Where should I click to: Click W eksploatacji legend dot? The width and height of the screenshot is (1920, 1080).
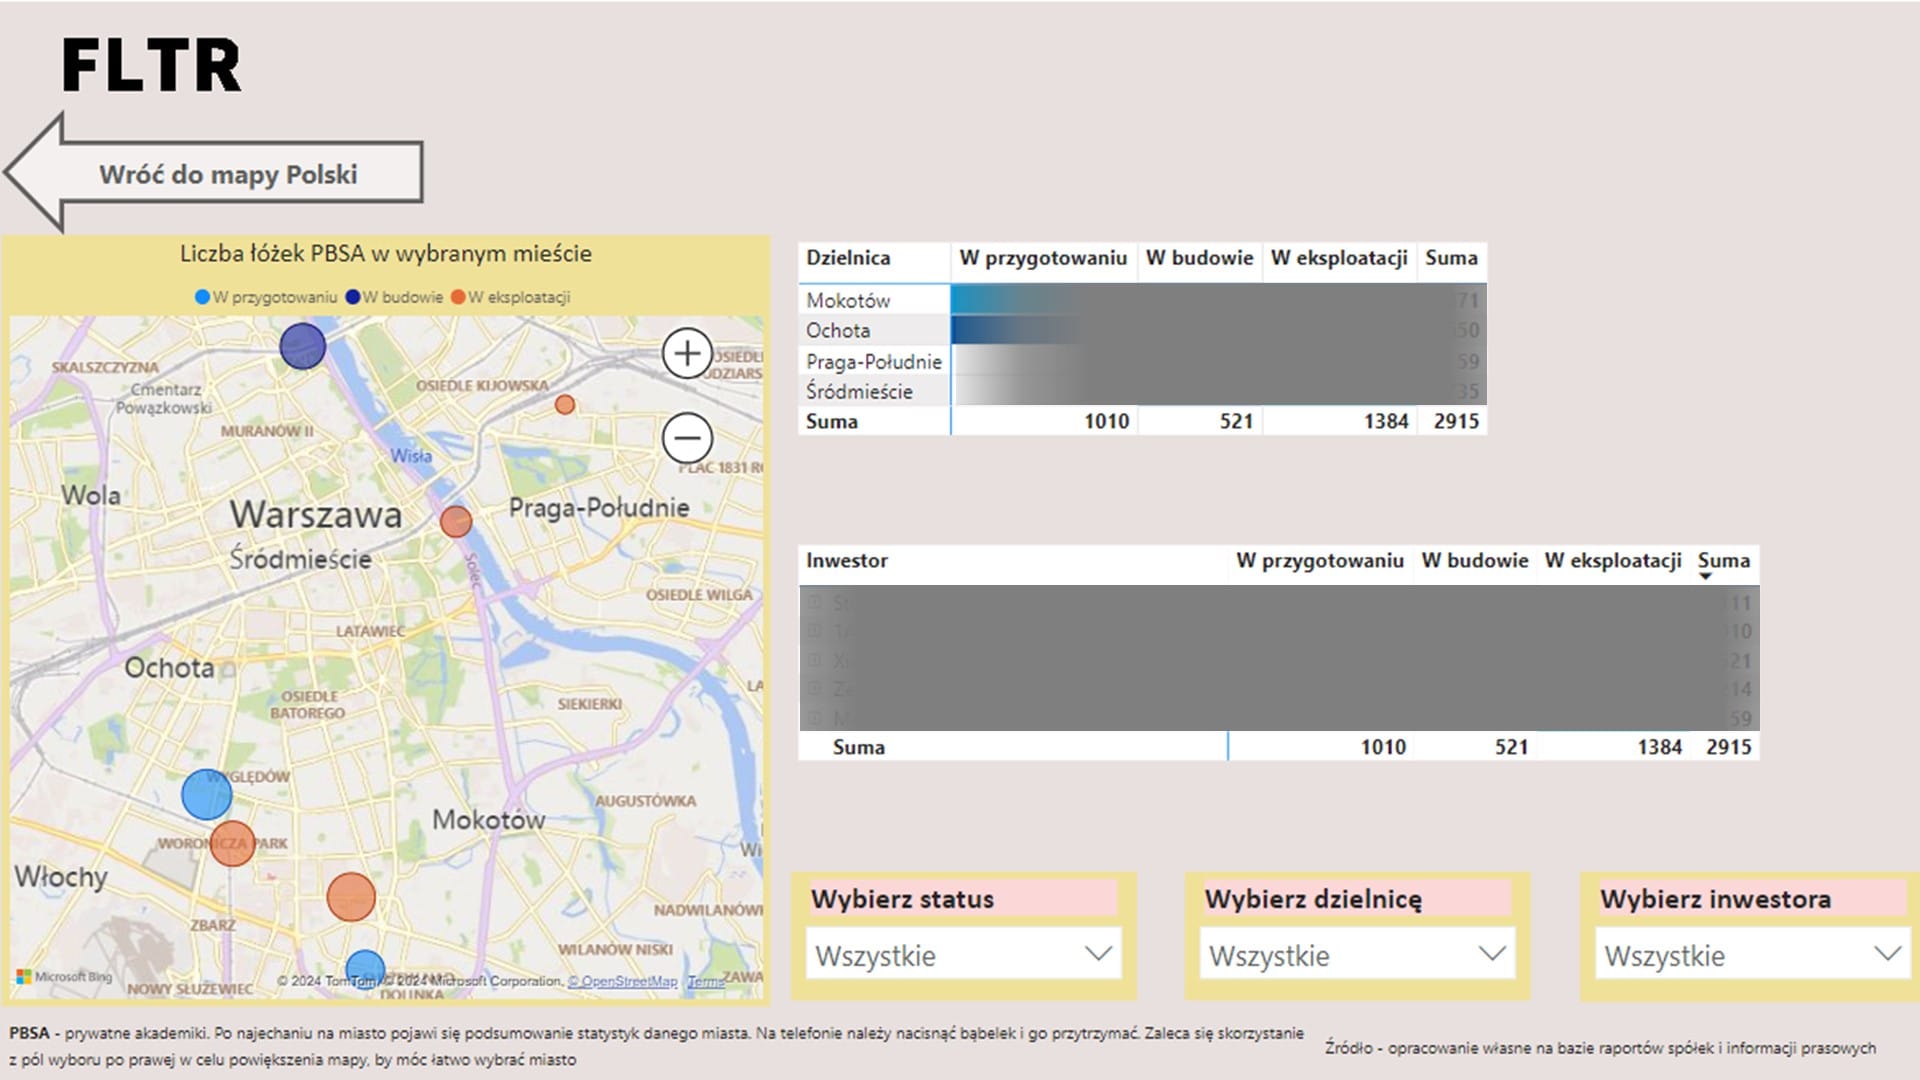(458, 297)
